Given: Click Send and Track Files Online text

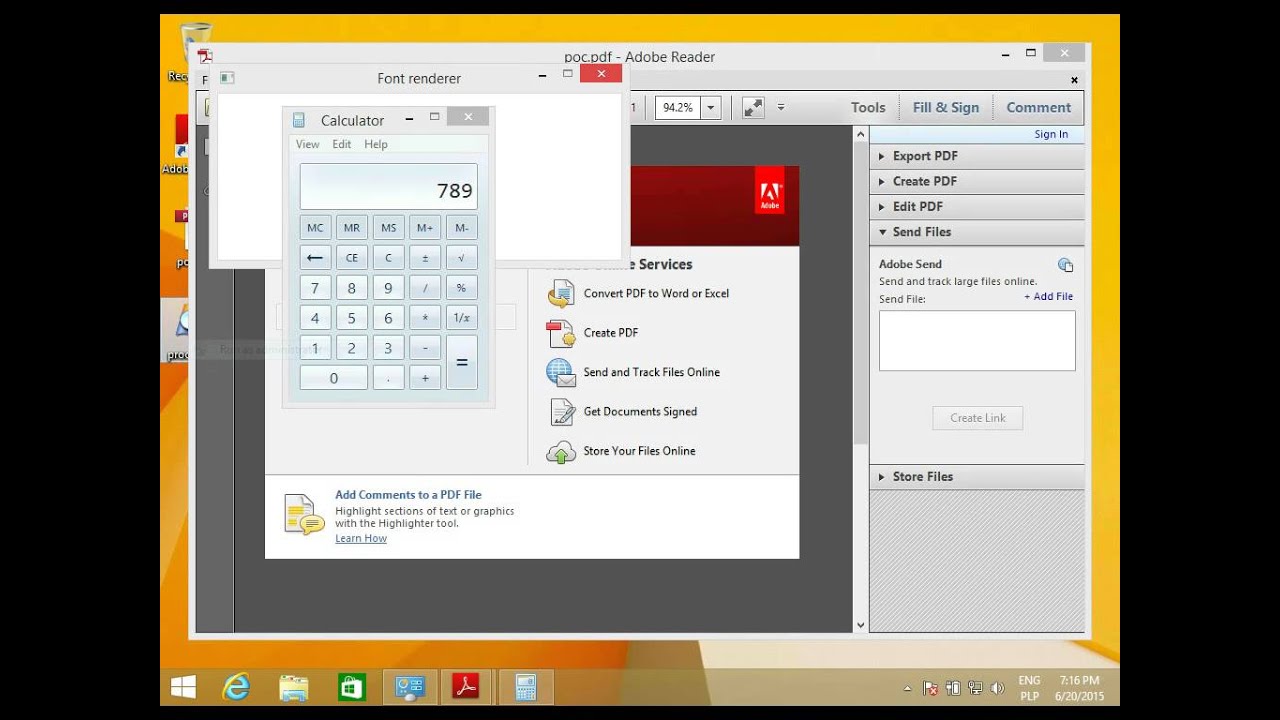Looking at the screenshot, I should pyautogui.click(x=652, y=372).
